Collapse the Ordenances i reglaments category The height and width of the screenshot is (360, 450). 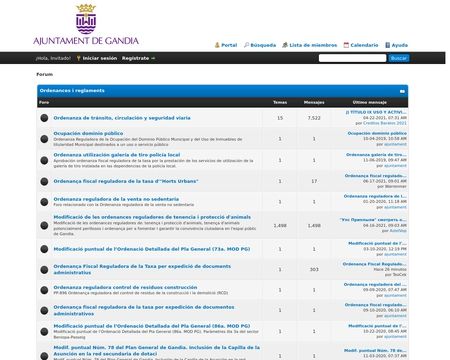pos(402,91)
